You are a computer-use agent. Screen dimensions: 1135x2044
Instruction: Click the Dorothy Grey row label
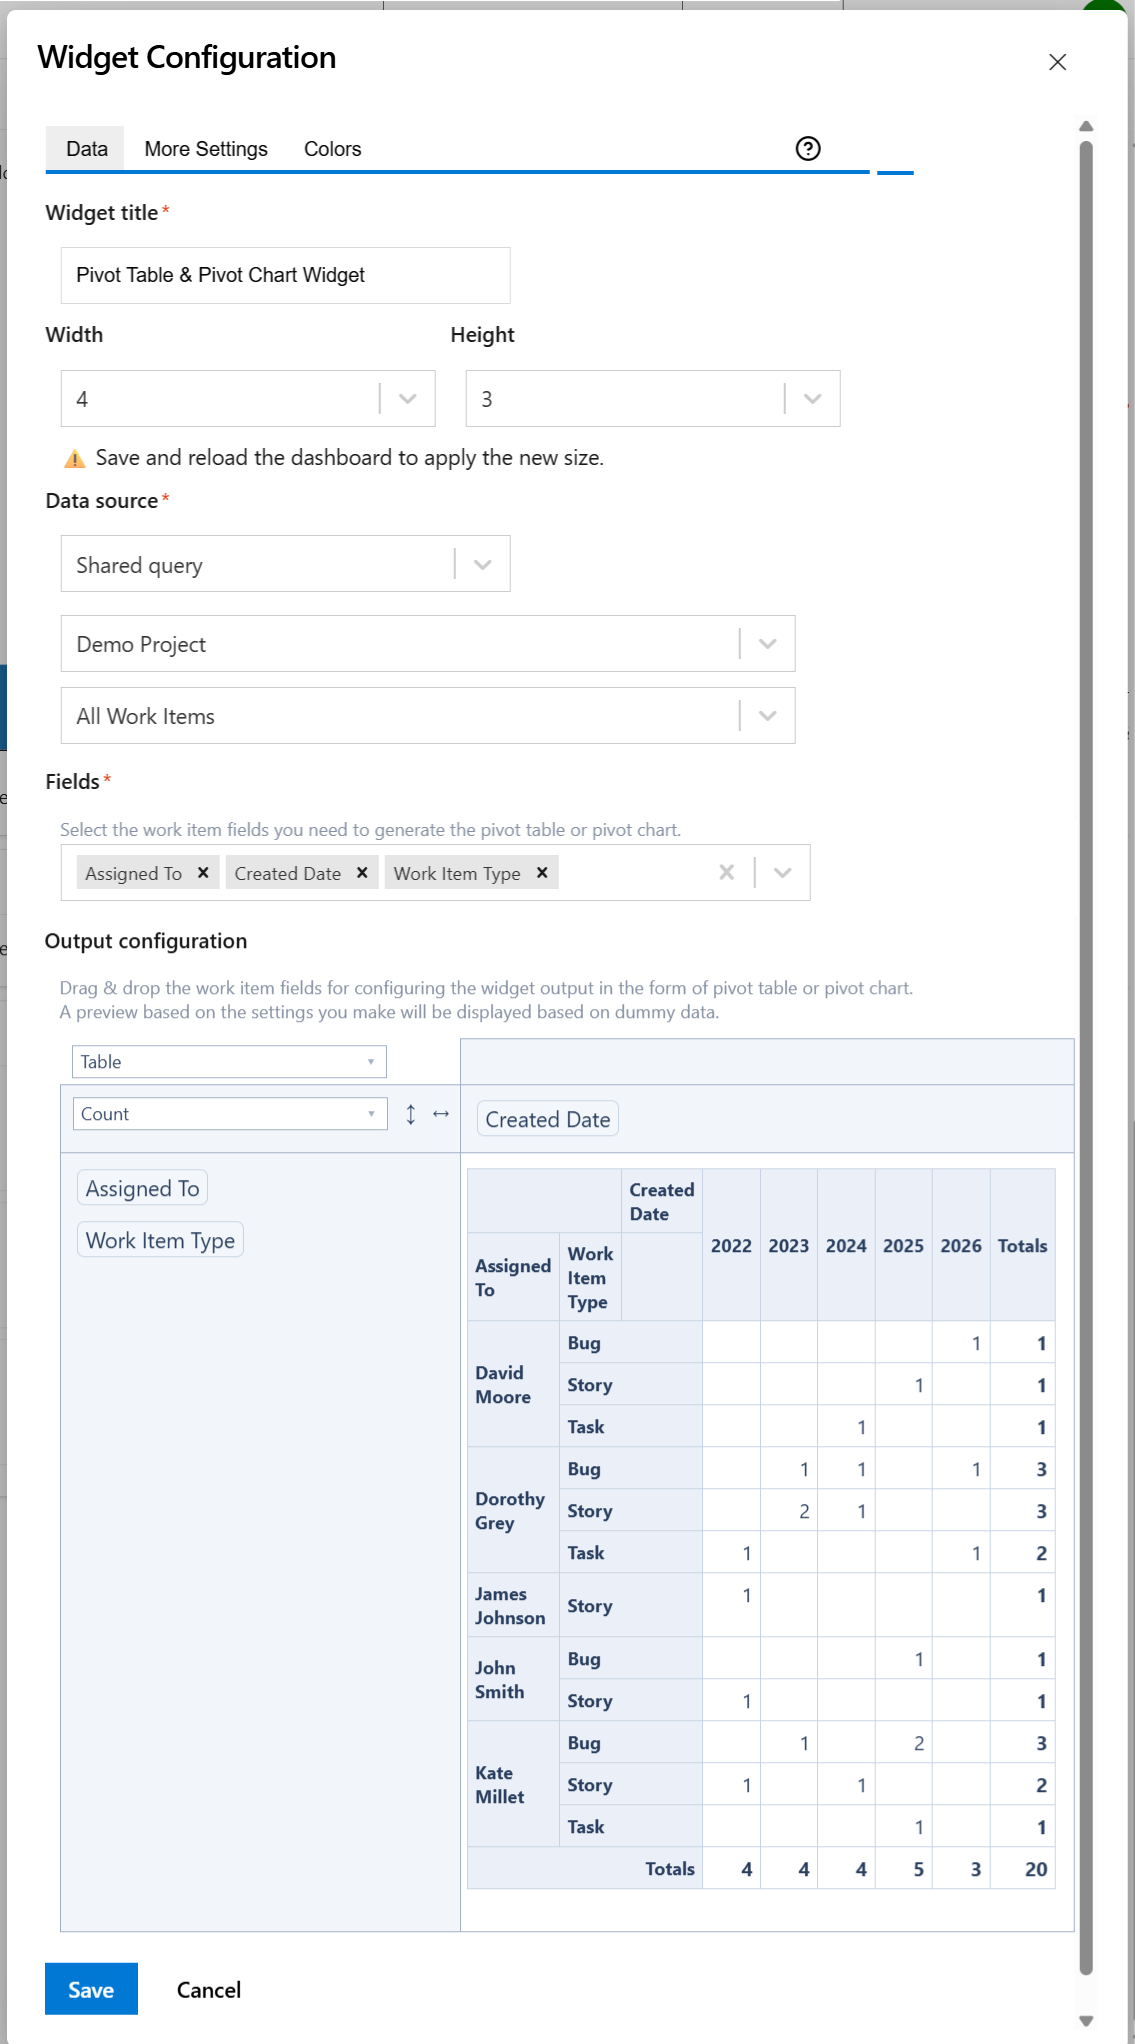(513, 1511)
